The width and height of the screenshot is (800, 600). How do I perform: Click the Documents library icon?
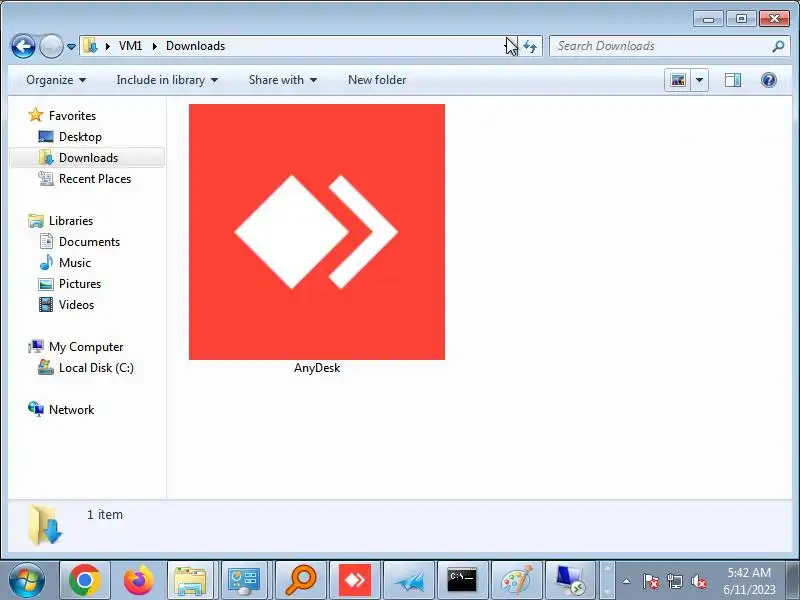[x=46, y=241]
